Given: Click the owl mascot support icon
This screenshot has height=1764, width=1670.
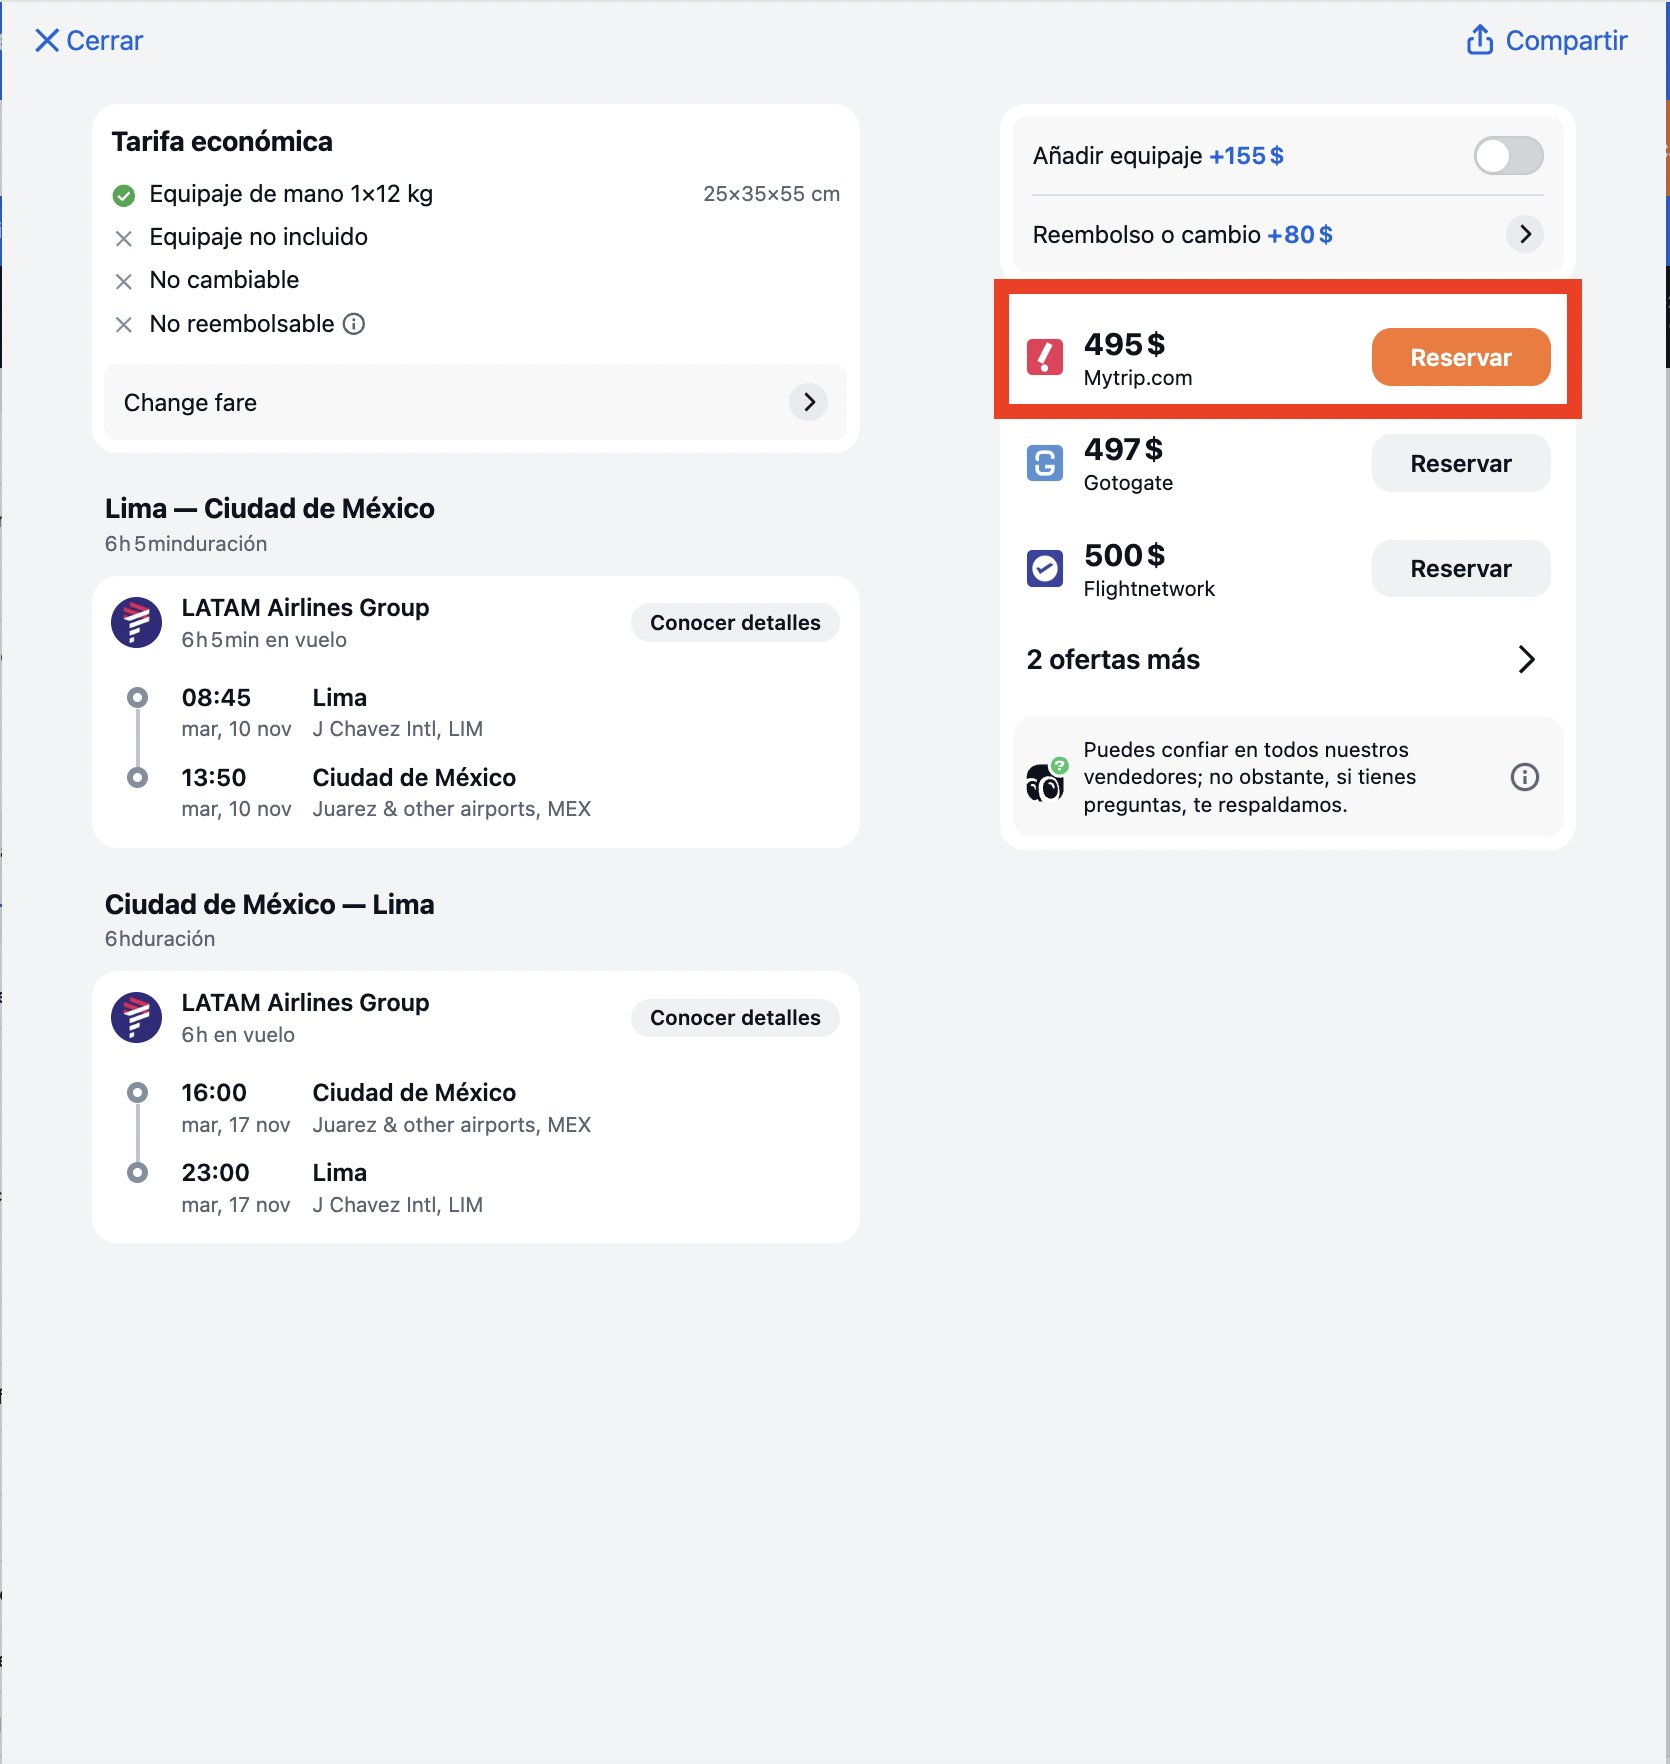Looking at the screenshot, I should point(1046,780).
